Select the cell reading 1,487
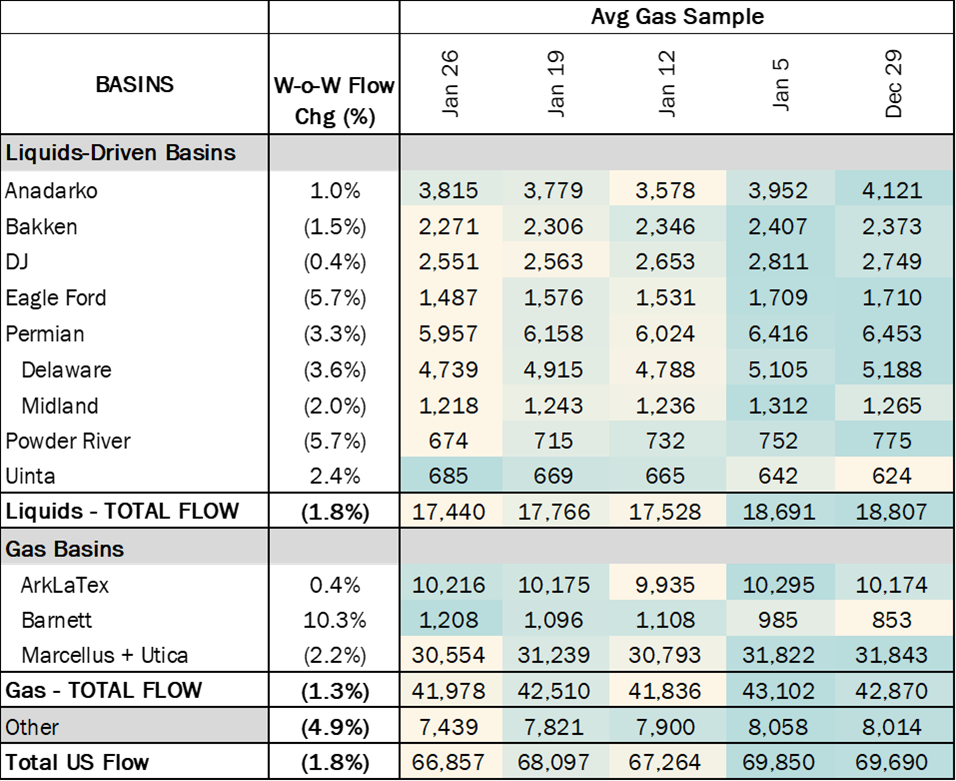The width and height of the screenshot is (956, 781). click(x=448, y=298)
